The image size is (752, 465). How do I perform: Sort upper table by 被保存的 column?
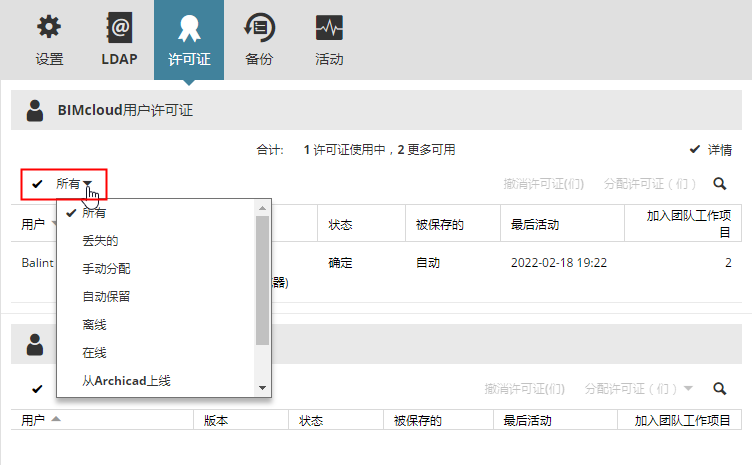(439, 224)
